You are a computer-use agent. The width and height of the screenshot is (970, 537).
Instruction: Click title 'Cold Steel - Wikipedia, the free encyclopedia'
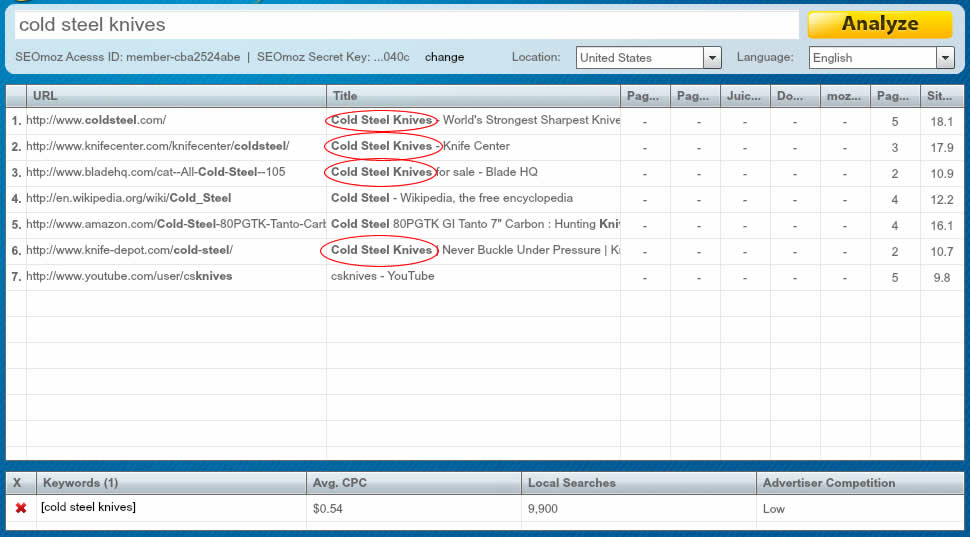click(452, 199)
